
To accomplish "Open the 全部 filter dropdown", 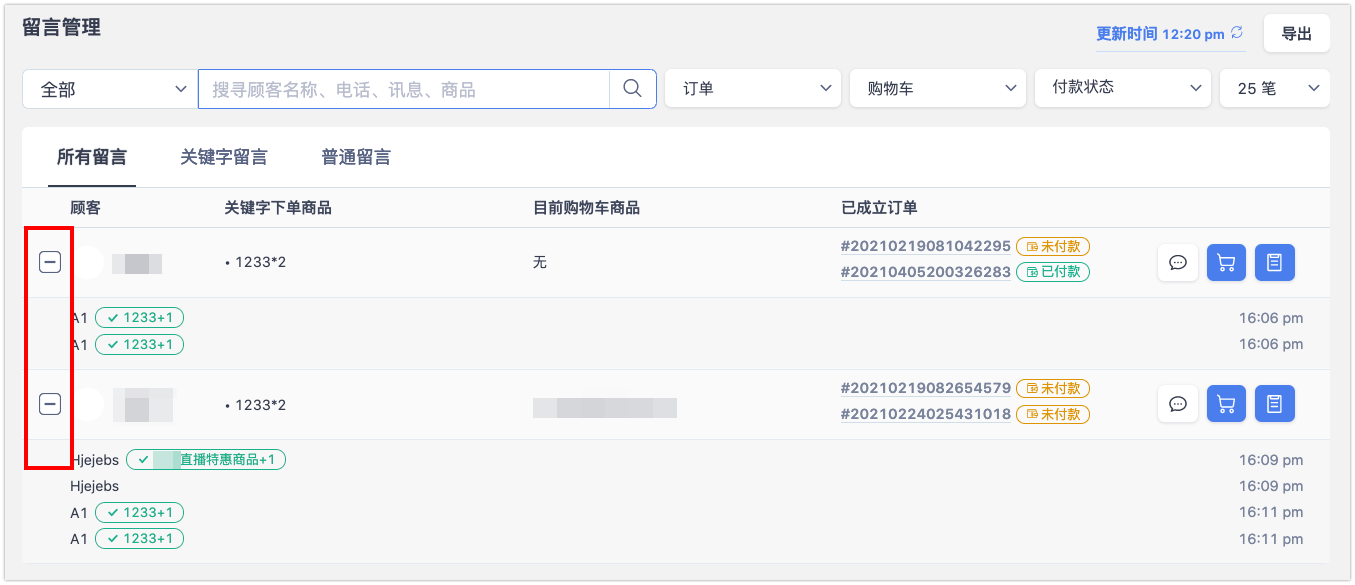I will pyautogui.click(x=110, y=88).
